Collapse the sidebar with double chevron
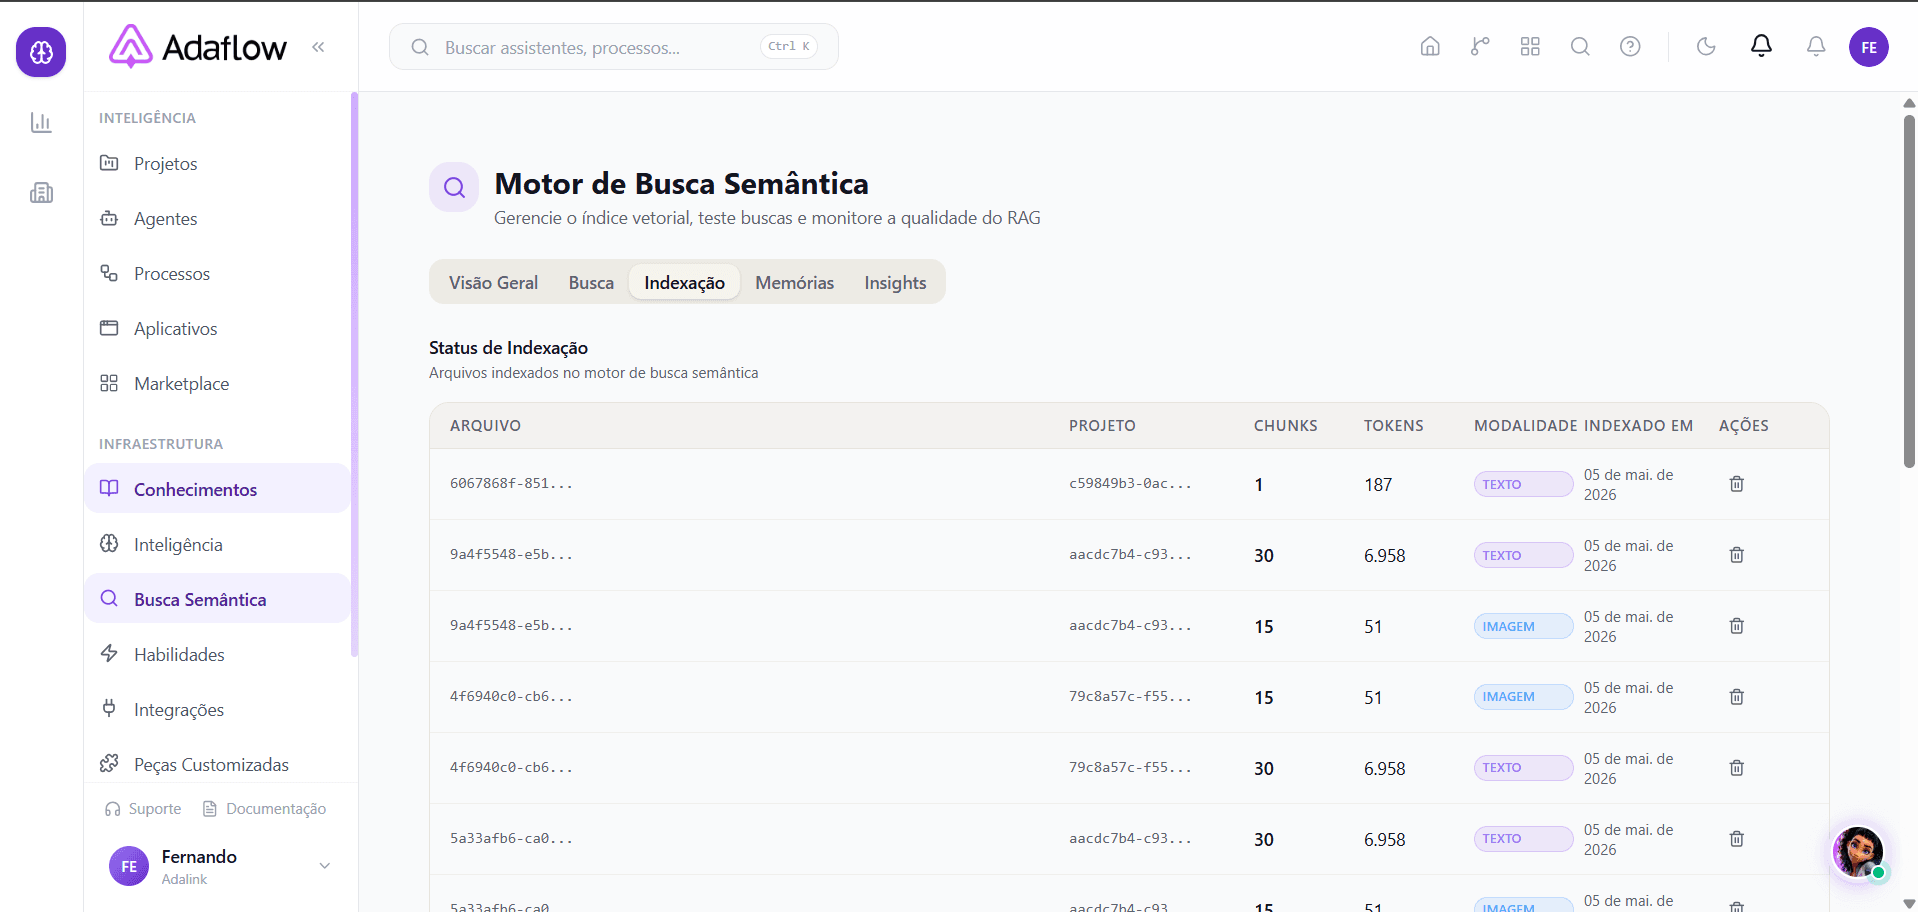Viewport: 1918px width, 912px height. point(318,47)
